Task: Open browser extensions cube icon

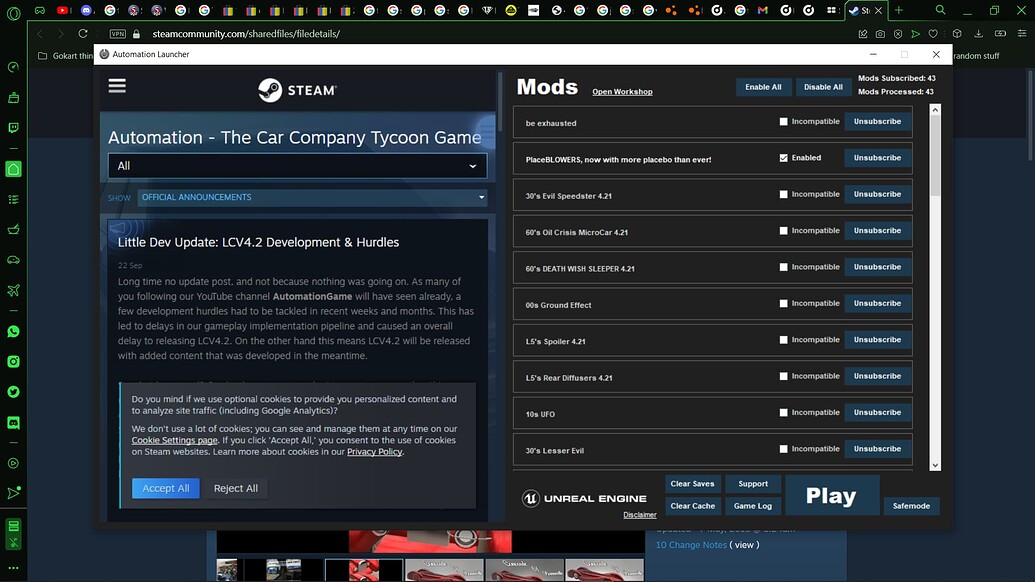Action: point(957,34)
